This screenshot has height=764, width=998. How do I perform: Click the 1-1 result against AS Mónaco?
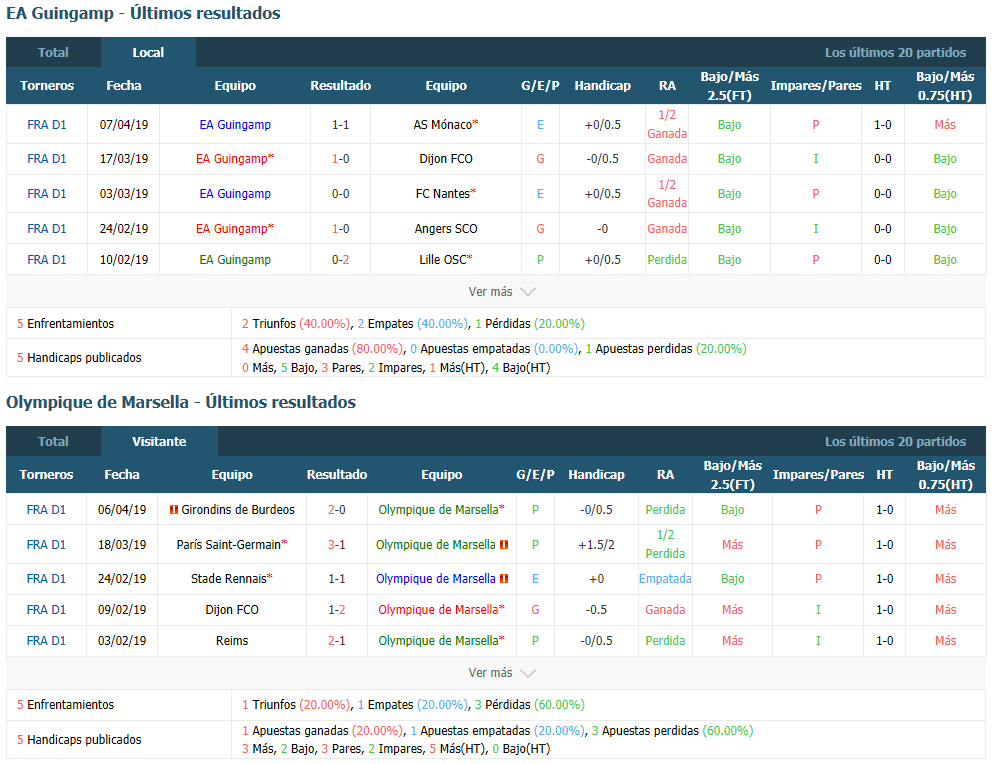tap(341, 125)
